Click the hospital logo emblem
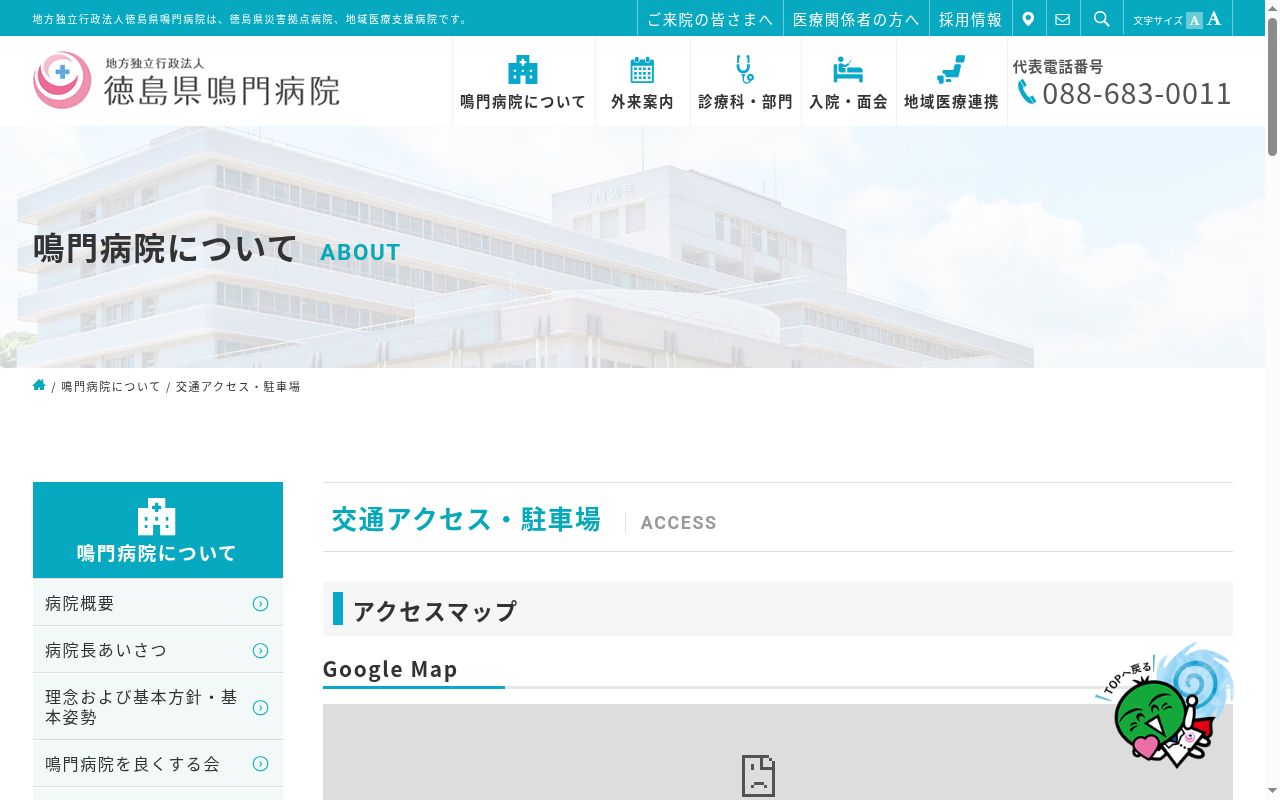The height and width of the screenshot is (800, 1280). [x=62, y=80]
